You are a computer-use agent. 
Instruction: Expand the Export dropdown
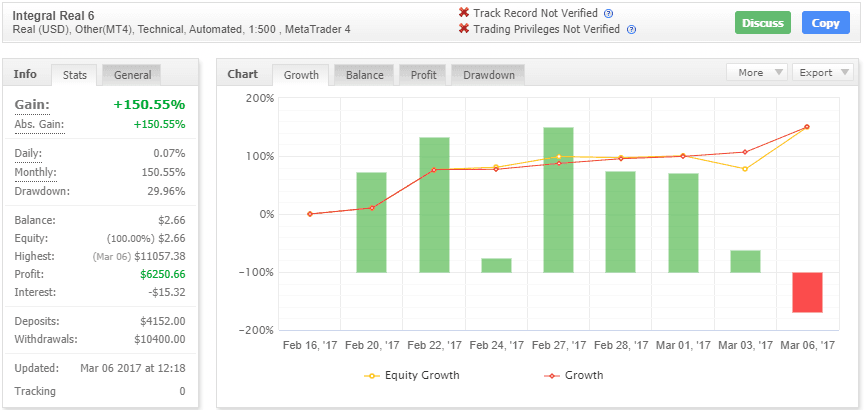click(822, 72)
